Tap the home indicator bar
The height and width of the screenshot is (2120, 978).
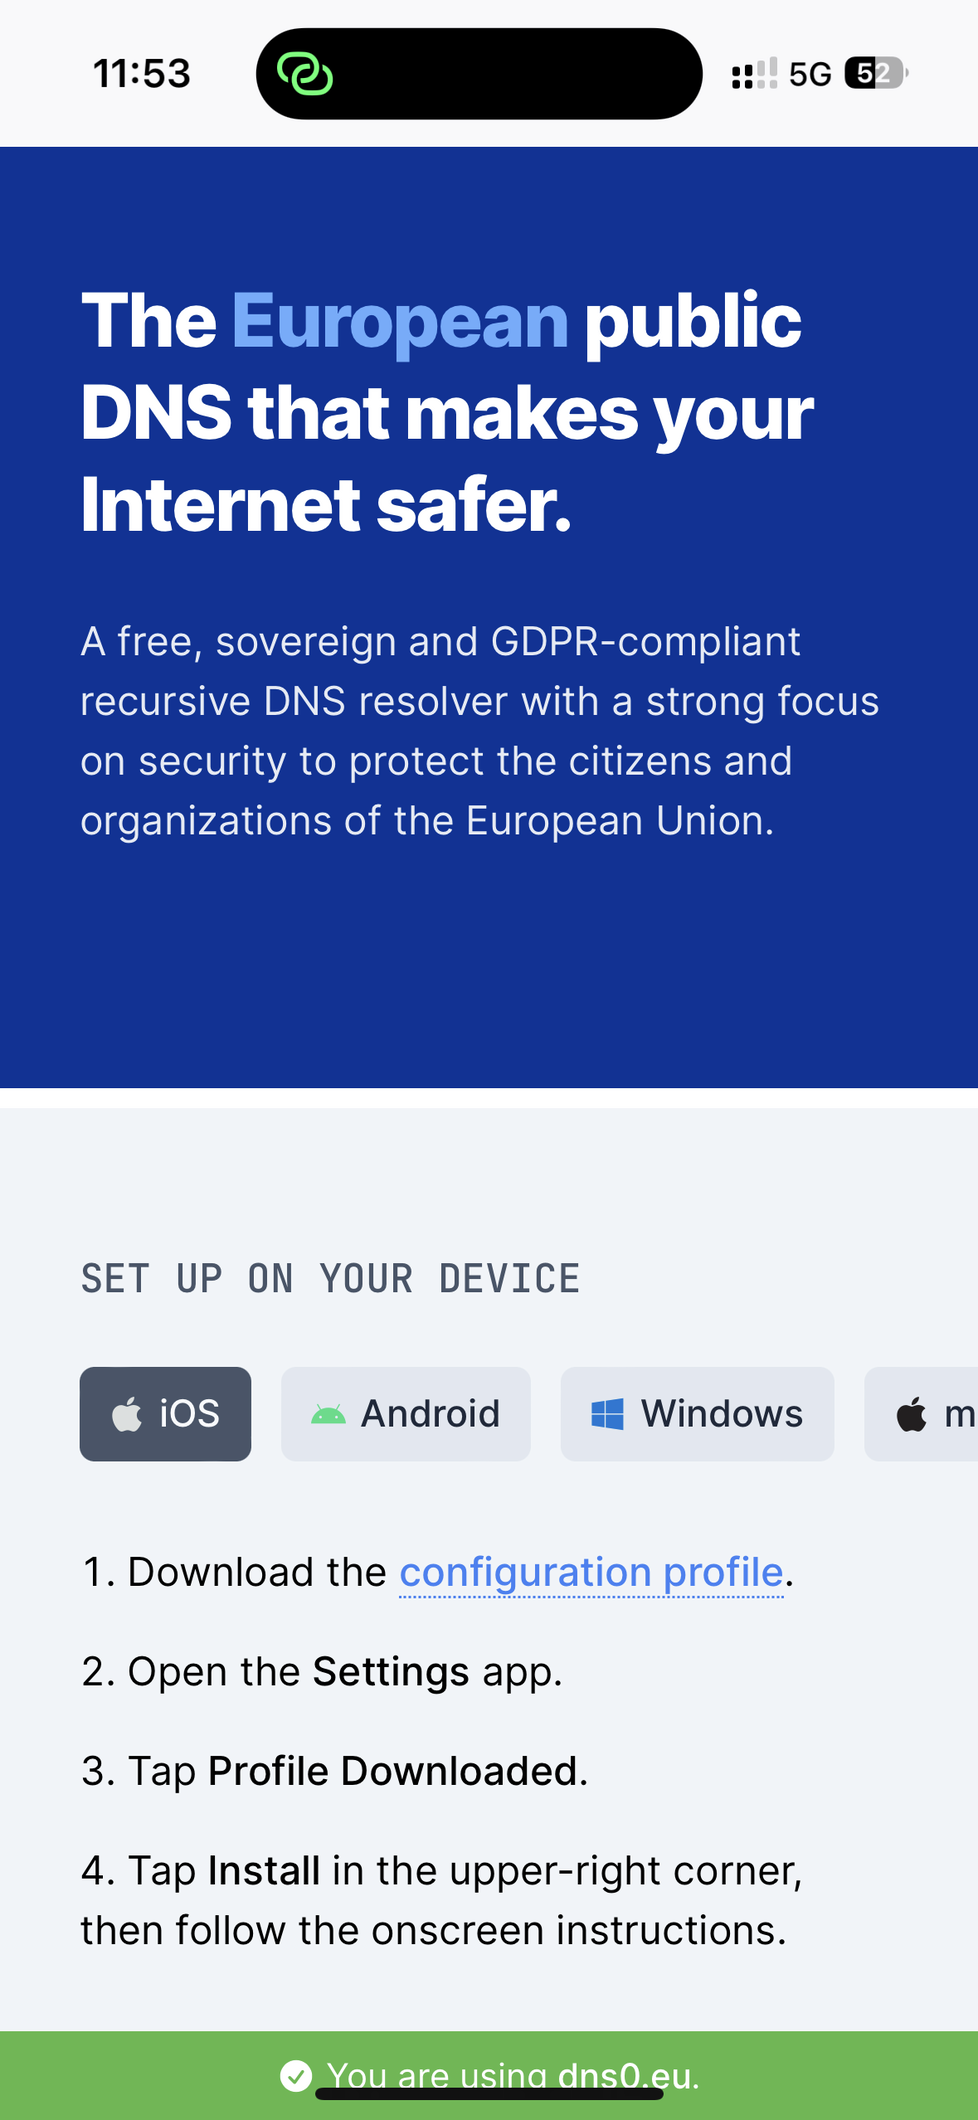[489, 2093]
